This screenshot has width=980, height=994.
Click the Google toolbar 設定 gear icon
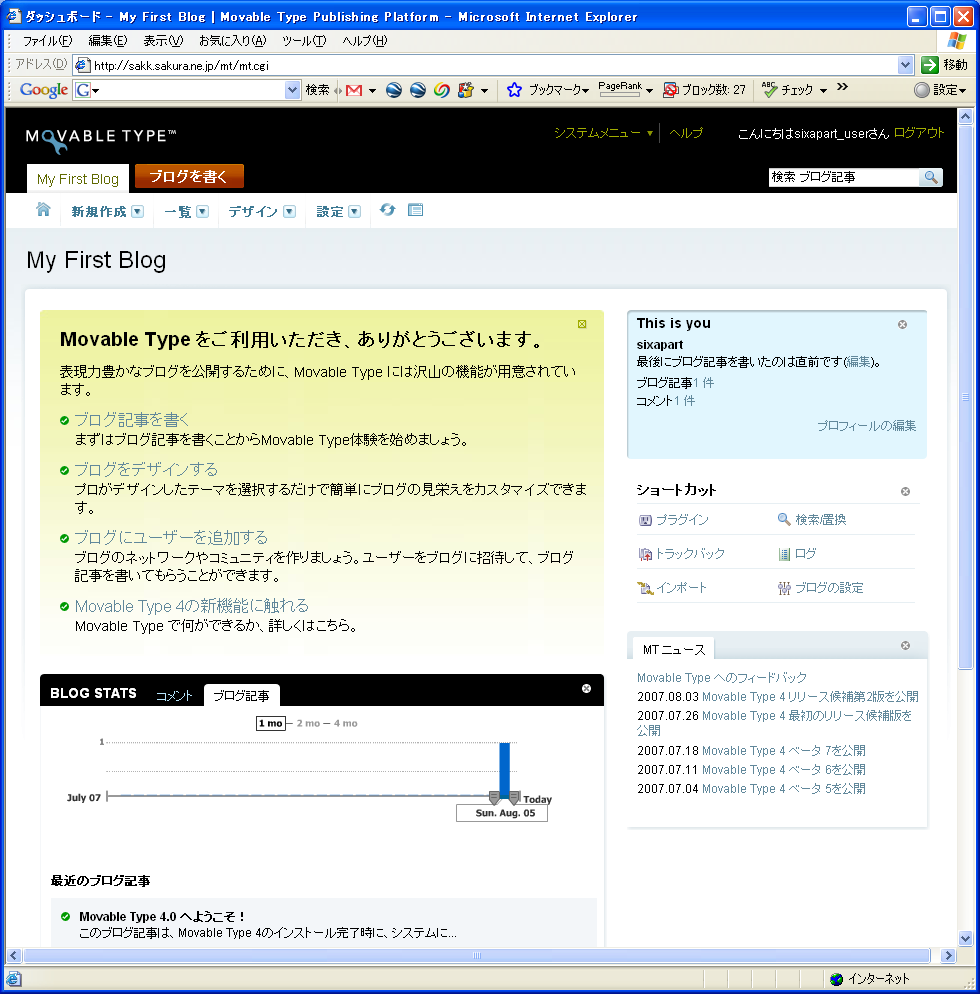click(921, 90)
